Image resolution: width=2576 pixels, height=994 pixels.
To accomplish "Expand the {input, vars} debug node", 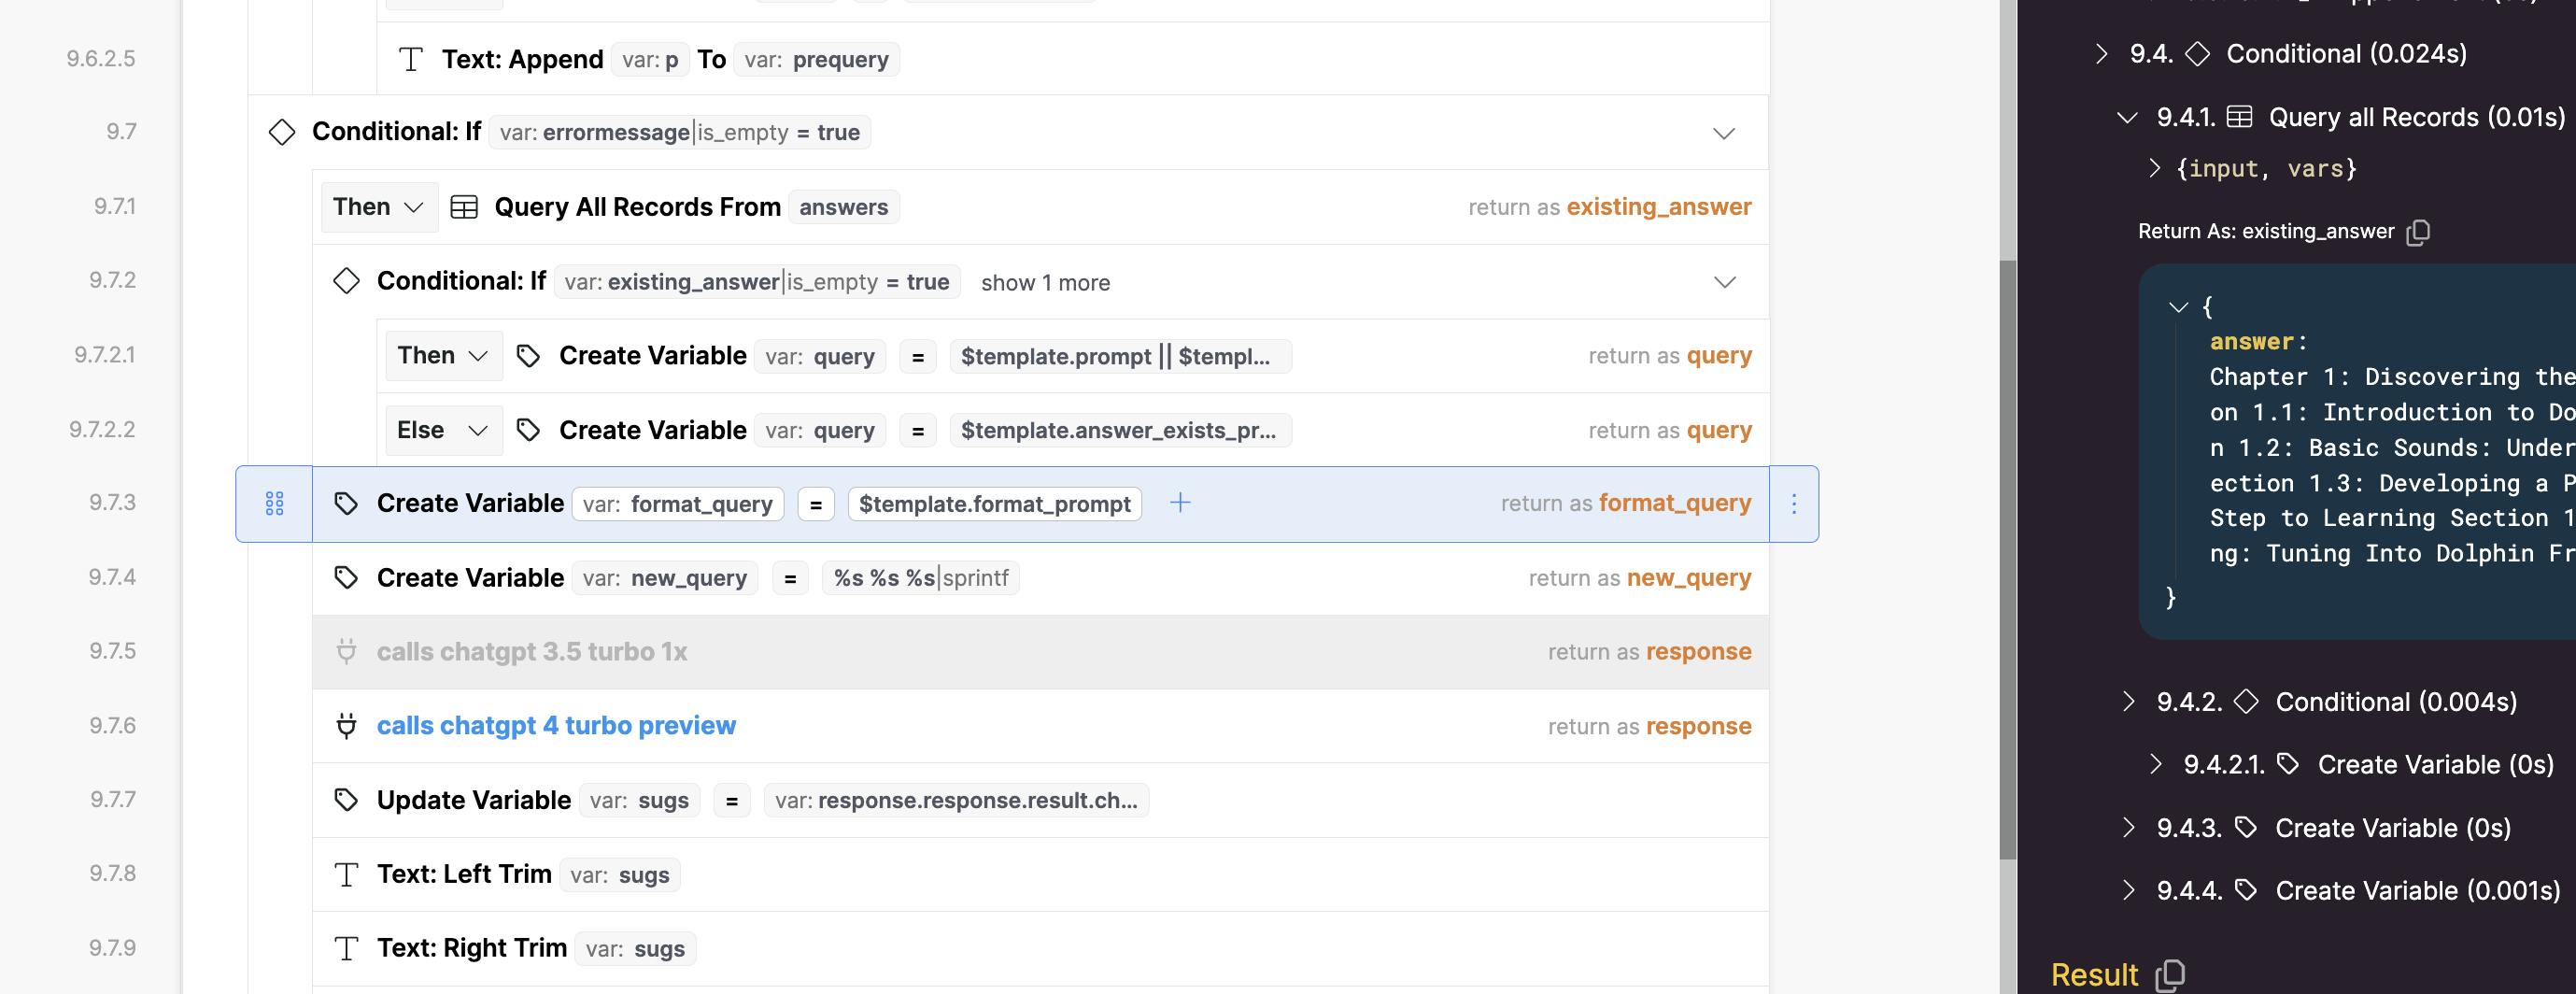I will (x=2155, y=168).
